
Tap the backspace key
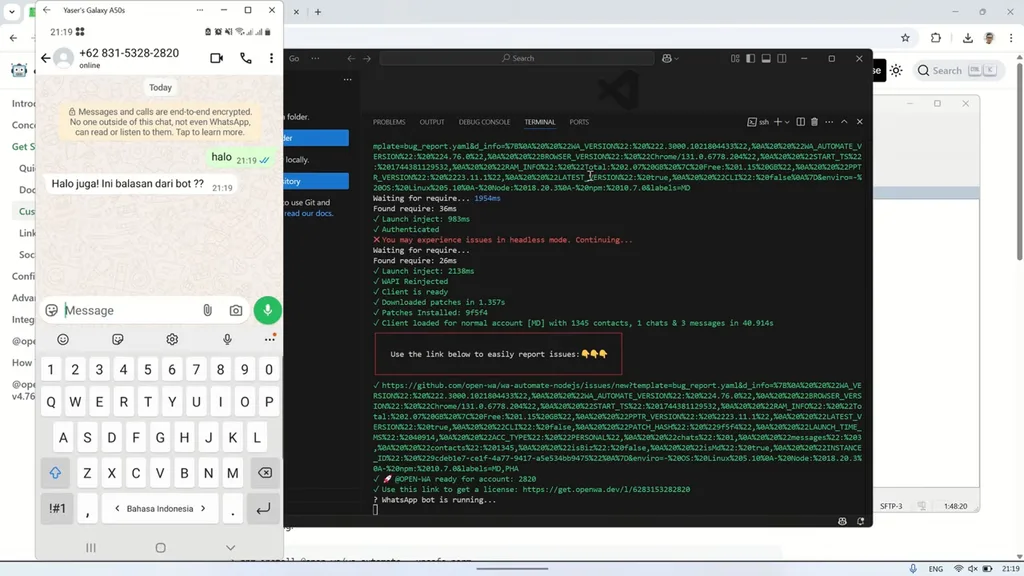[x=265, y=473]
